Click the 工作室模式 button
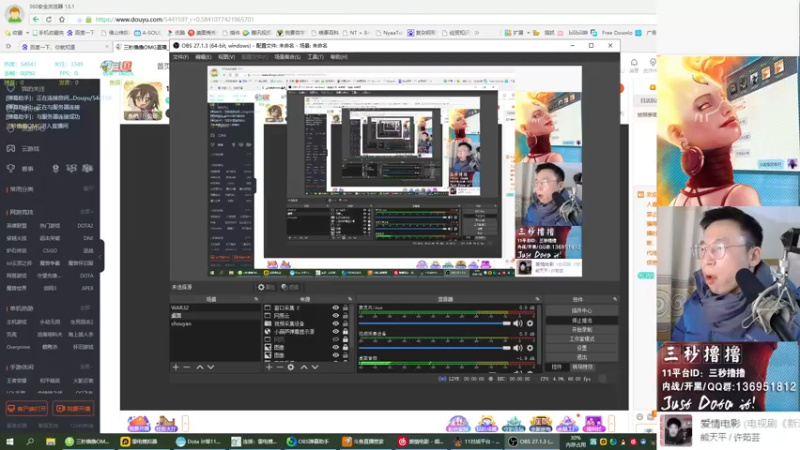 [x=582, y=339]
